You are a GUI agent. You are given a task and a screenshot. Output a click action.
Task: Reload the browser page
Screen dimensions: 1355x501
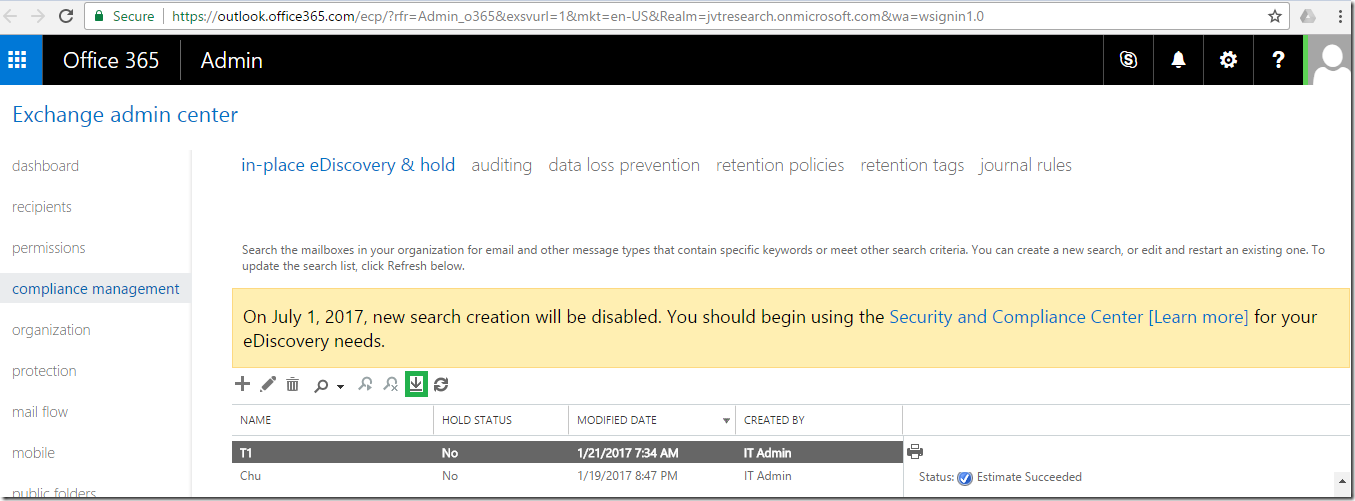[66, 16]
